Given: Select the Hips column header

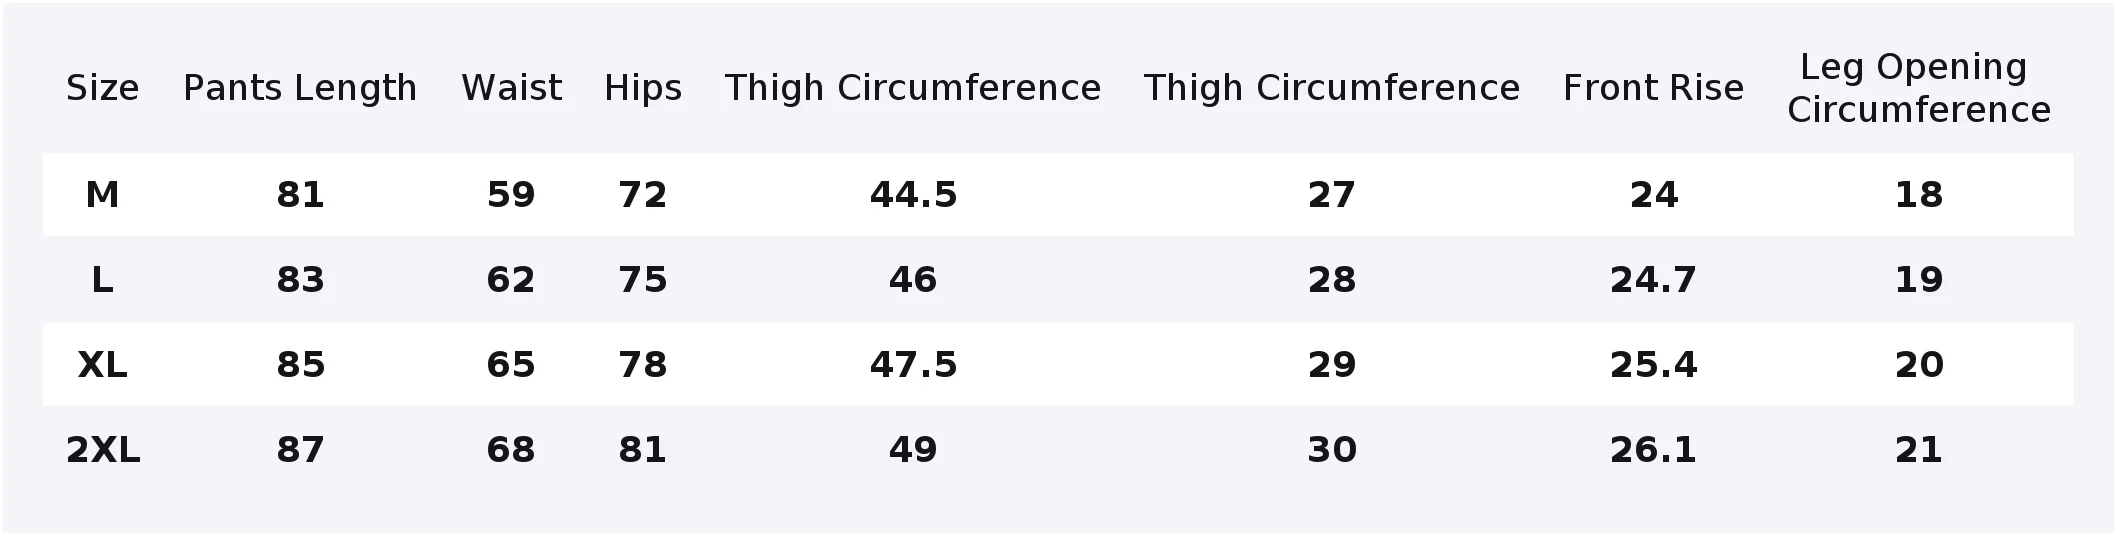Looking at the screenshot, I should point(643,89).
